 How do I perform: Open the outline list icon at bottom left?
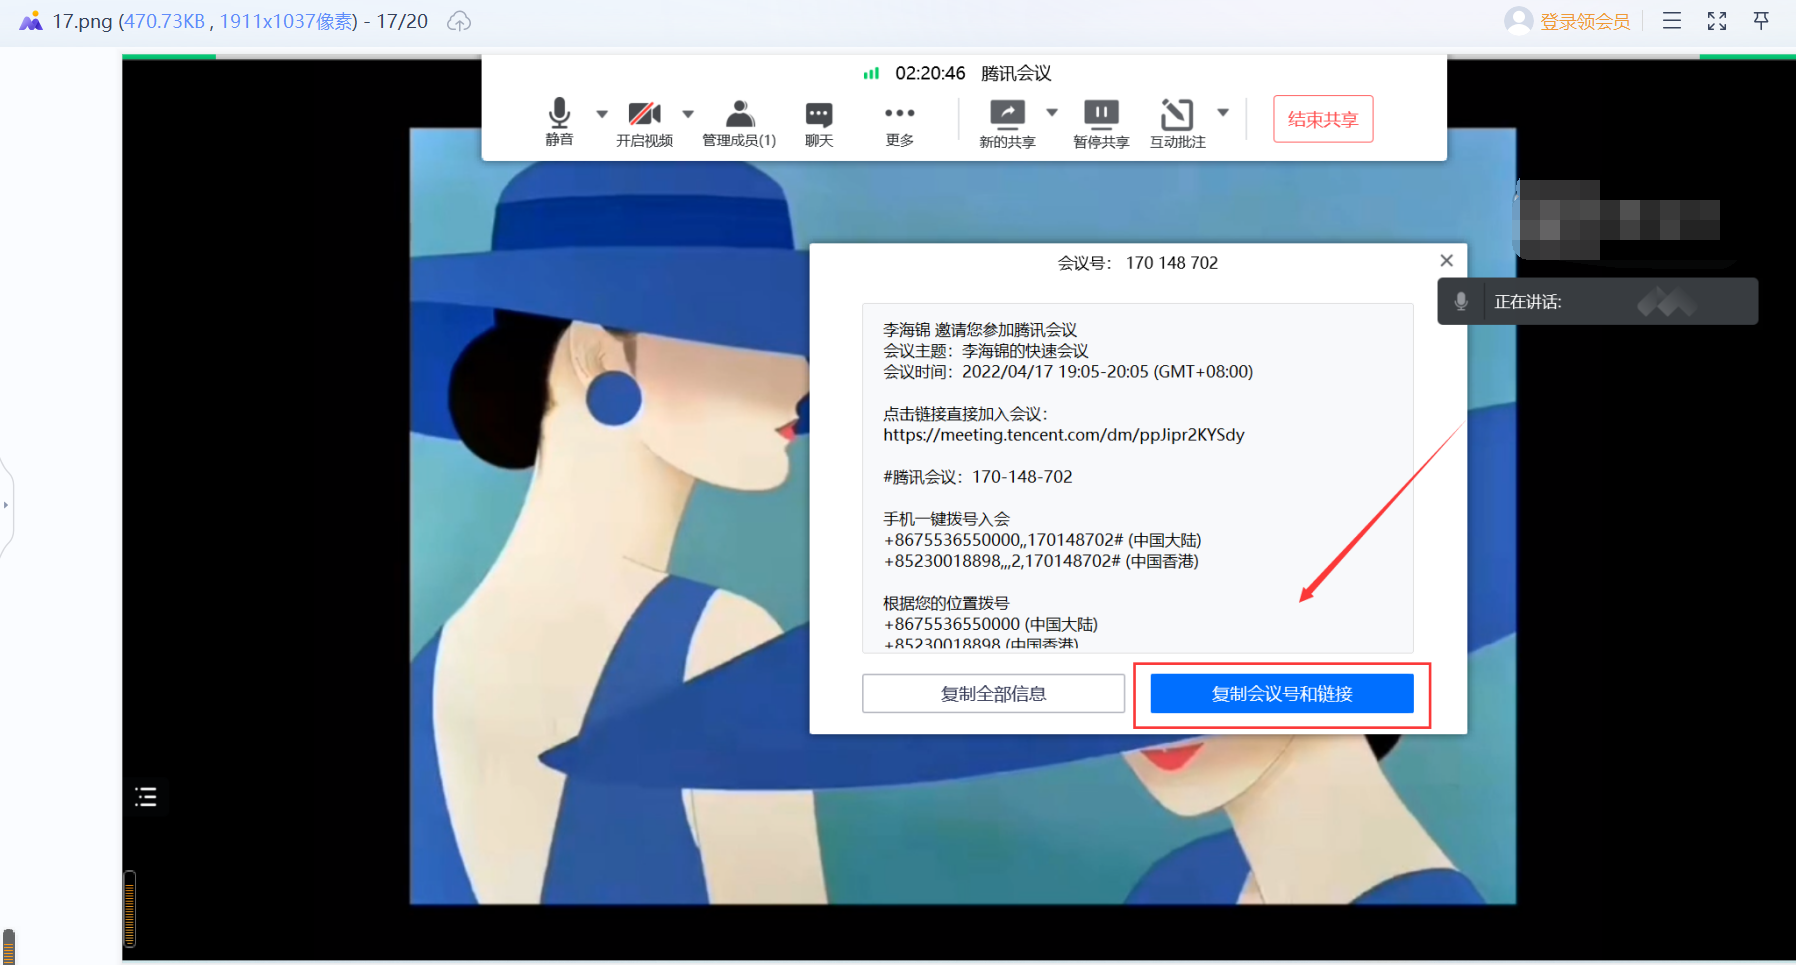(146, 796)
